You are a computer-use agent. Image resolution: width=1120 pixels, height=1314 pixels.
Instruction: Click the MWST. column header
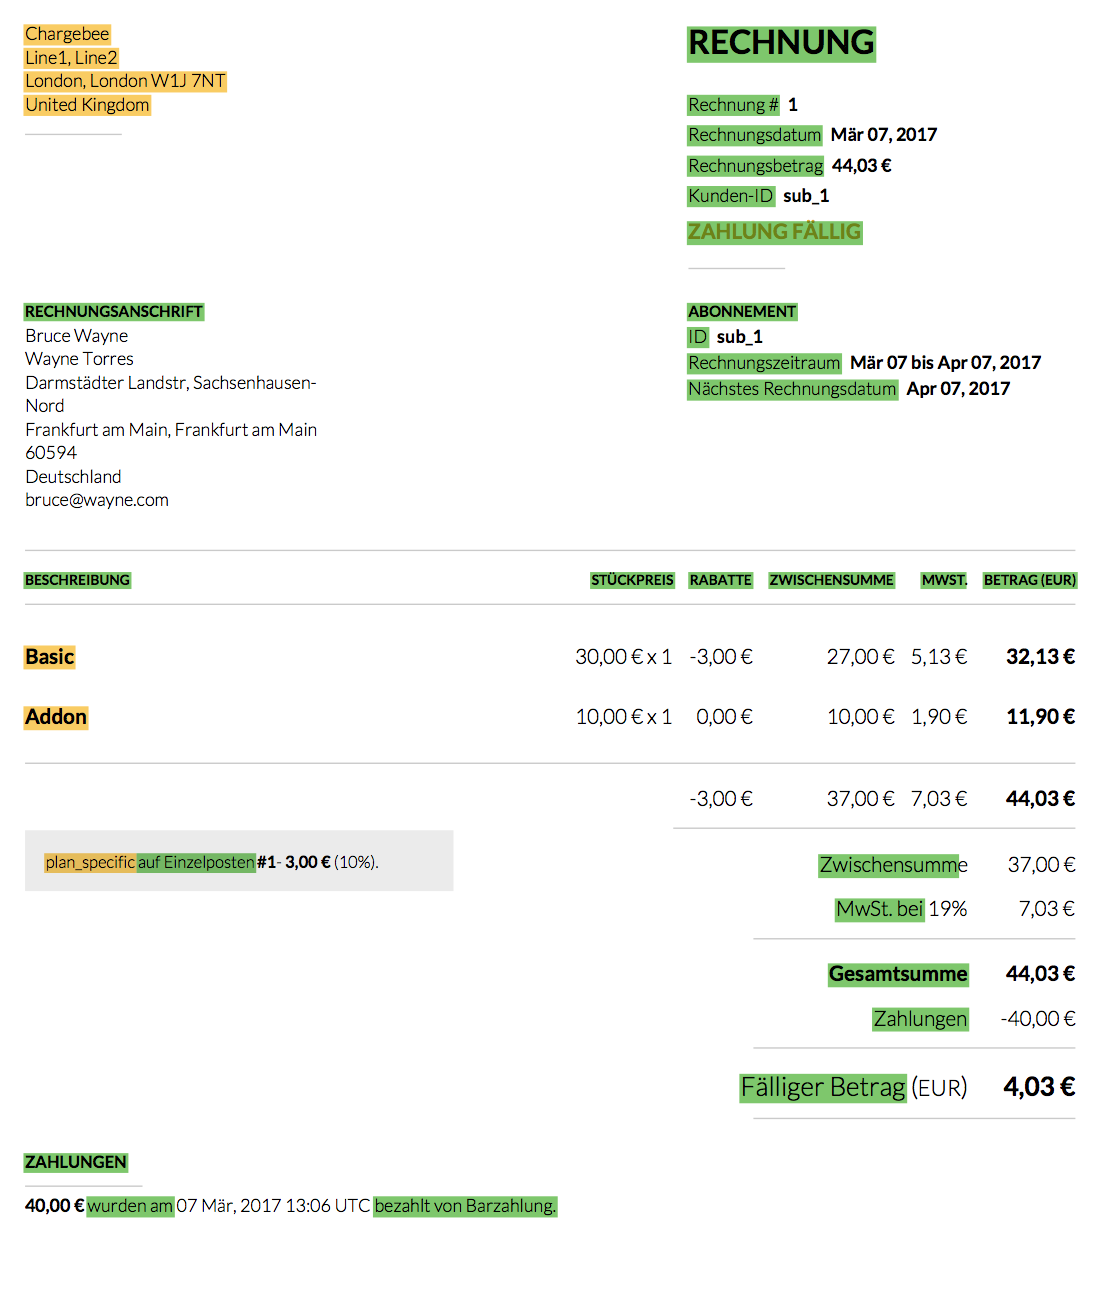pos(944,580)
